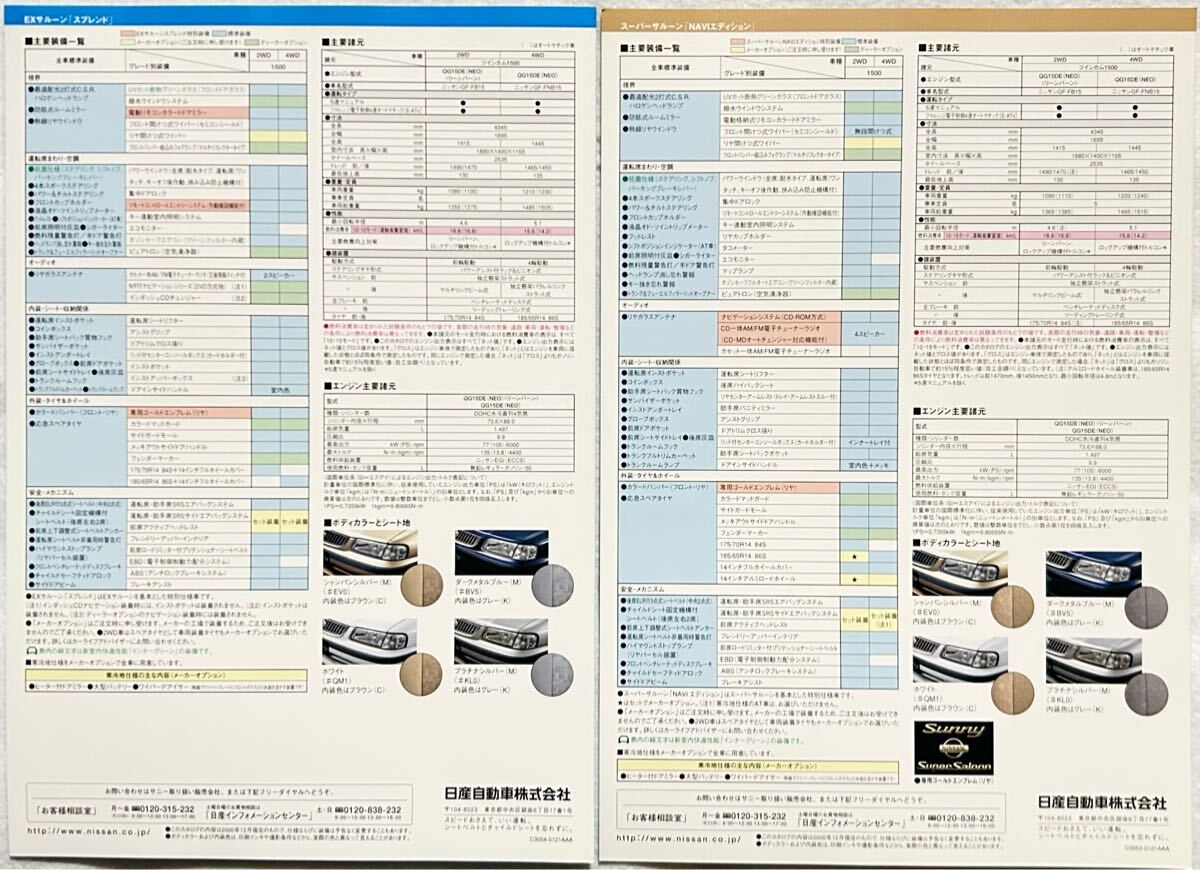Pick brown seat swatch beside ホワイト, EXサルーン page

(x=421, y=674)
